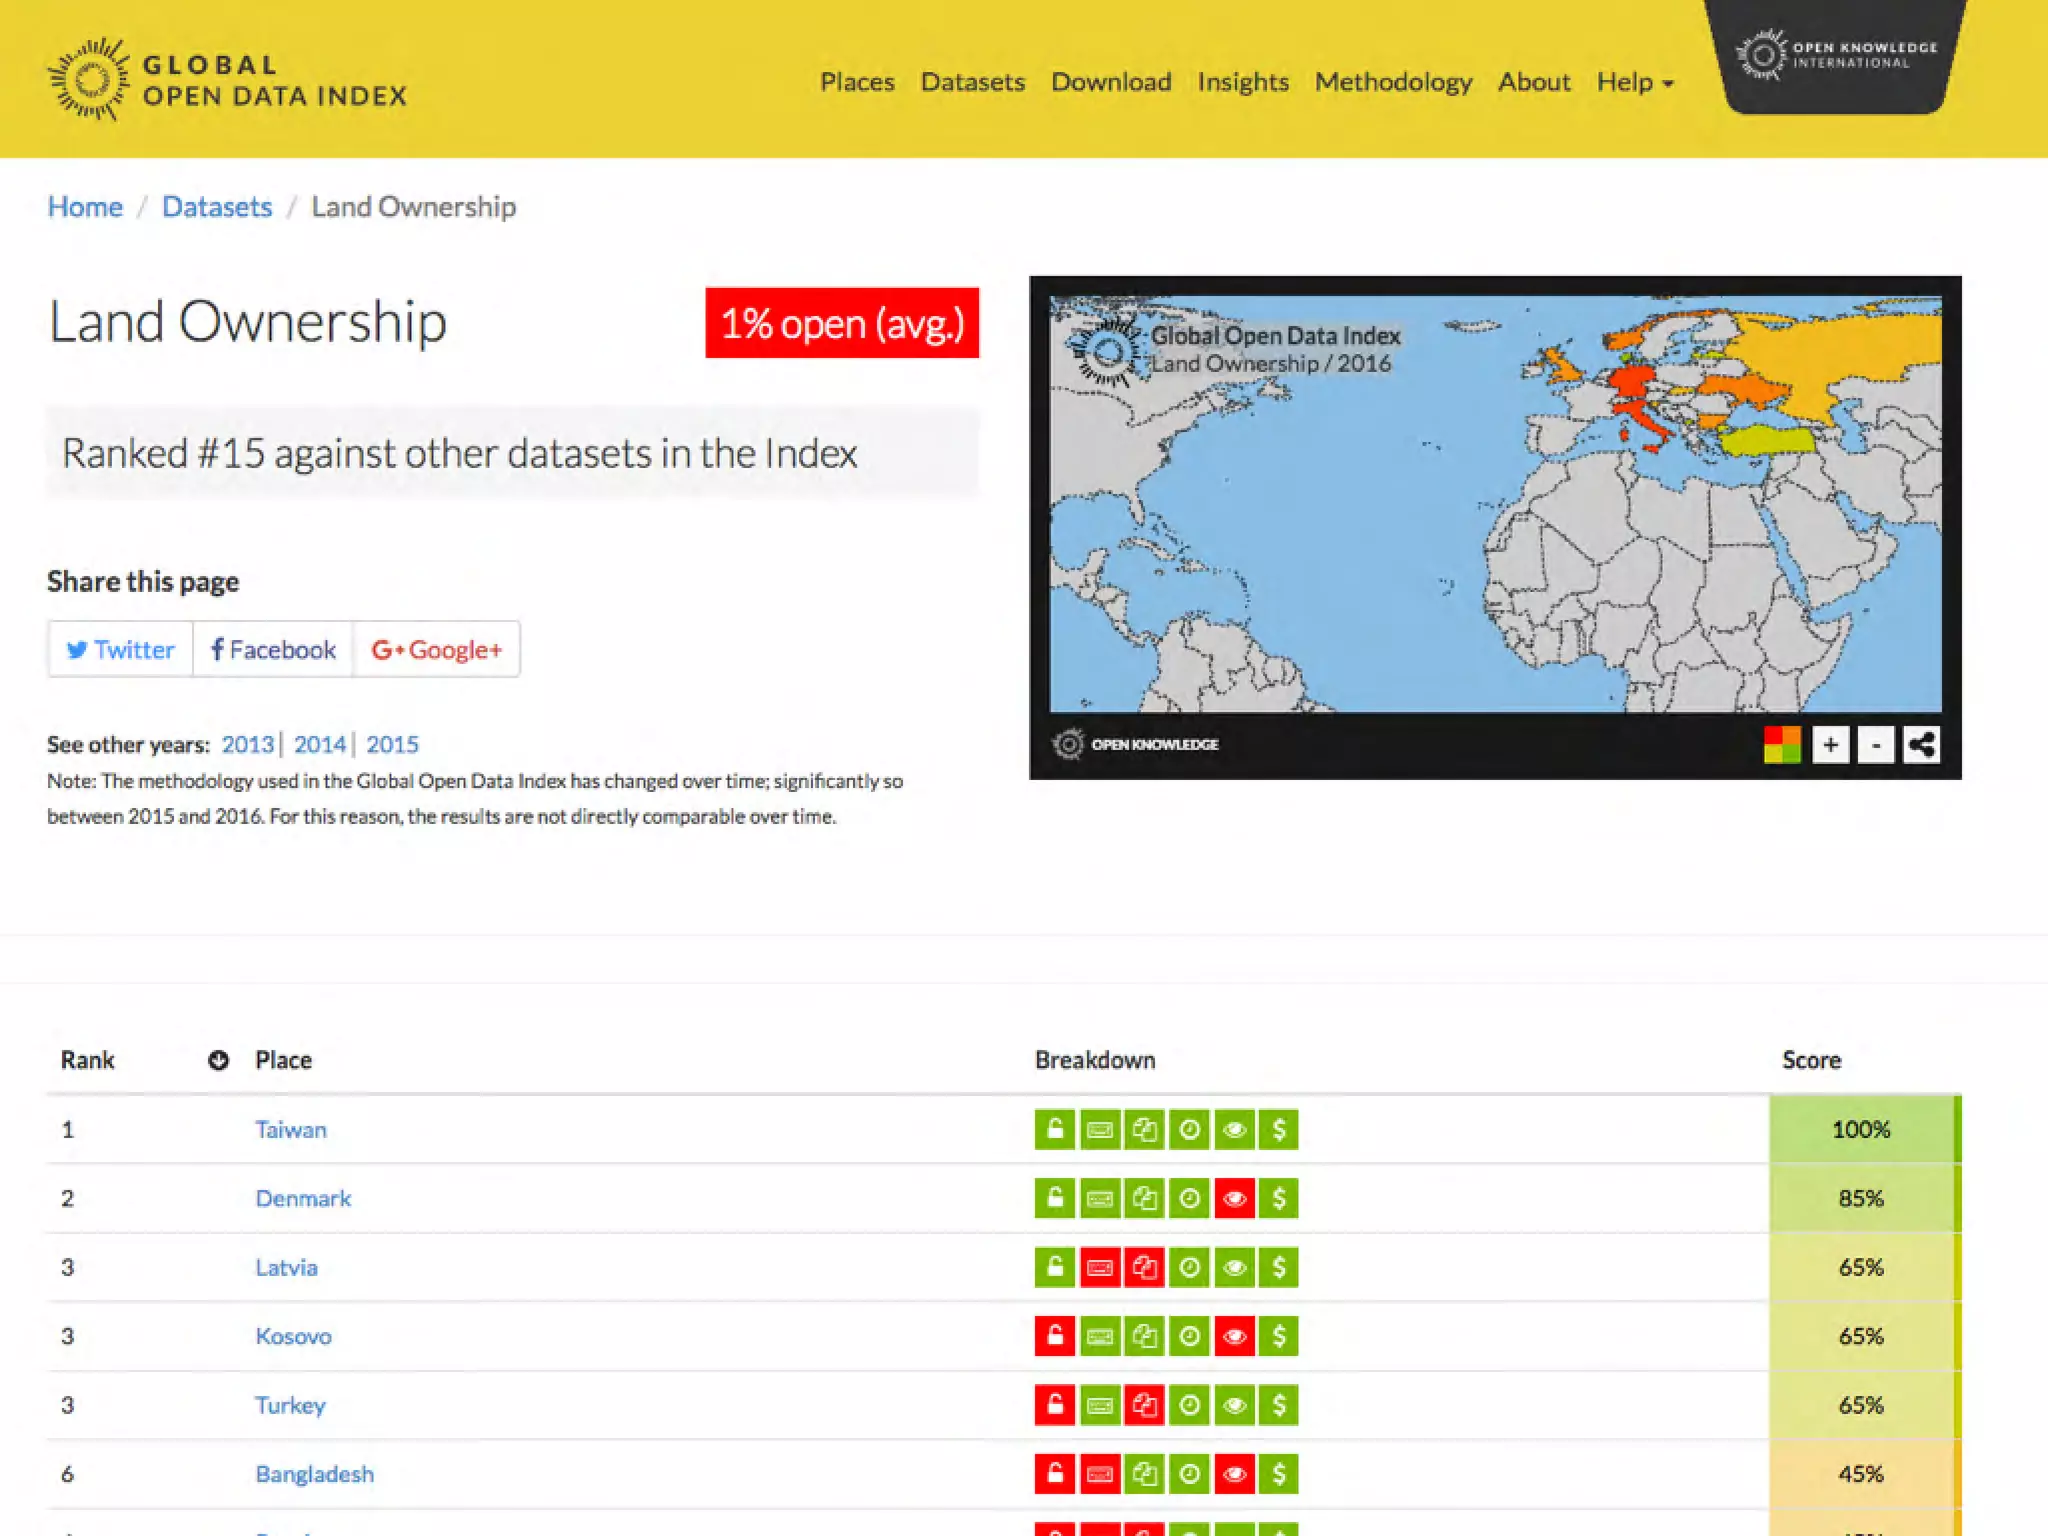This screenshot has width=2048, height=1536.
Task: Click the map share icon
Action: [x=1921, y=745]
